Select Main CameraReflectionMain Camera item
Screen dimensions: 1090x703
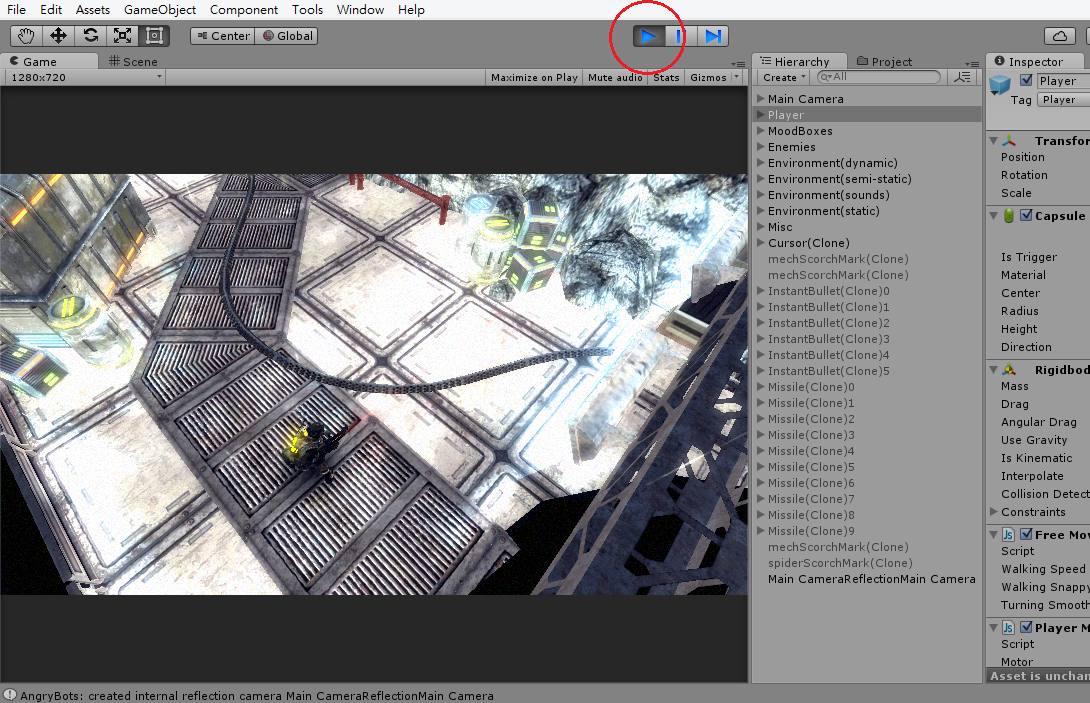pos(872,579)
